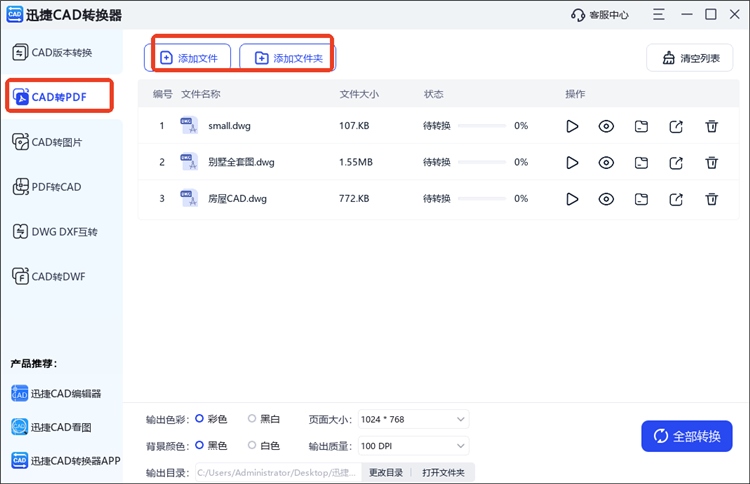
Task: Share 房屋CAD.dwg with the export icon
Action: click(x=676, y=199)
